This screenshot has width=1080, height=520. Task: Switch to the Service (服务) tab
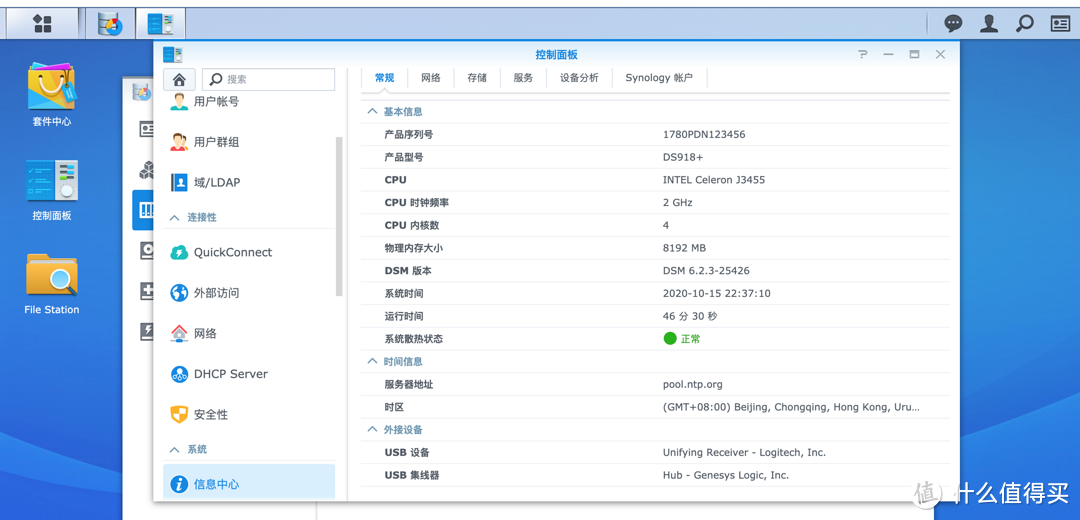coord(523,78)
